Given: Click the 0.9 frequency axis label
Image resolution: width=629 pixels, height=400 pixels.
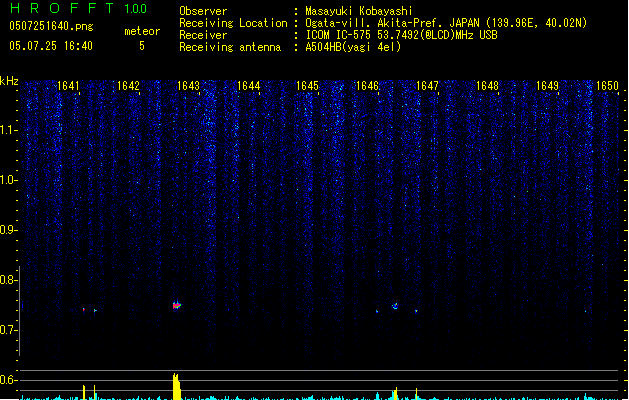Looking at the screenshot, I should point(8,230).
